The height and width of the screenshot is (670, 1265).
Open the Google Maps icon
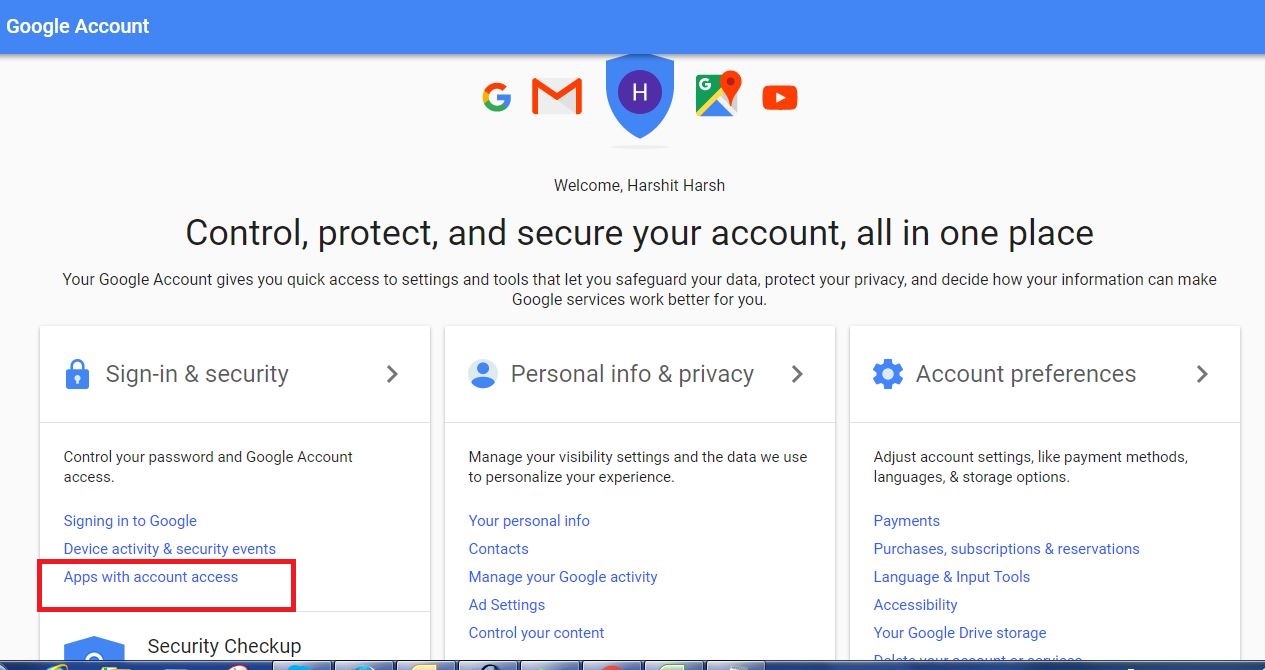tap(718, 94)
